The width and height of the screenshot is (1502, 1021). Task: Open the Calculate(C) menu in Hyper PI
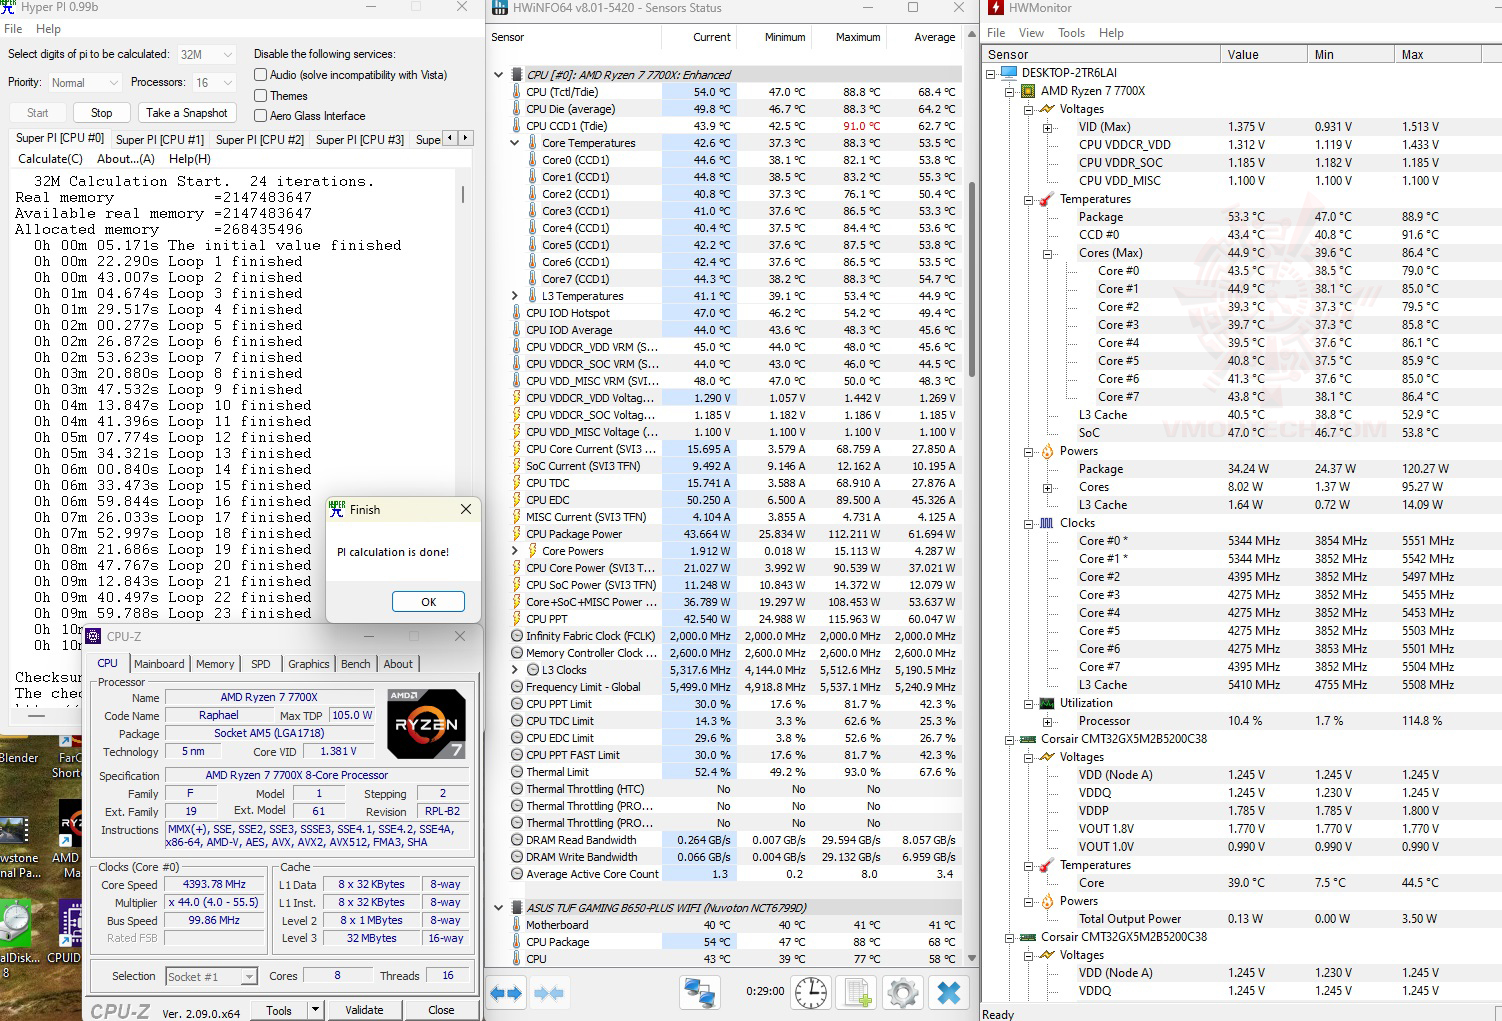[x=50, y=159]
